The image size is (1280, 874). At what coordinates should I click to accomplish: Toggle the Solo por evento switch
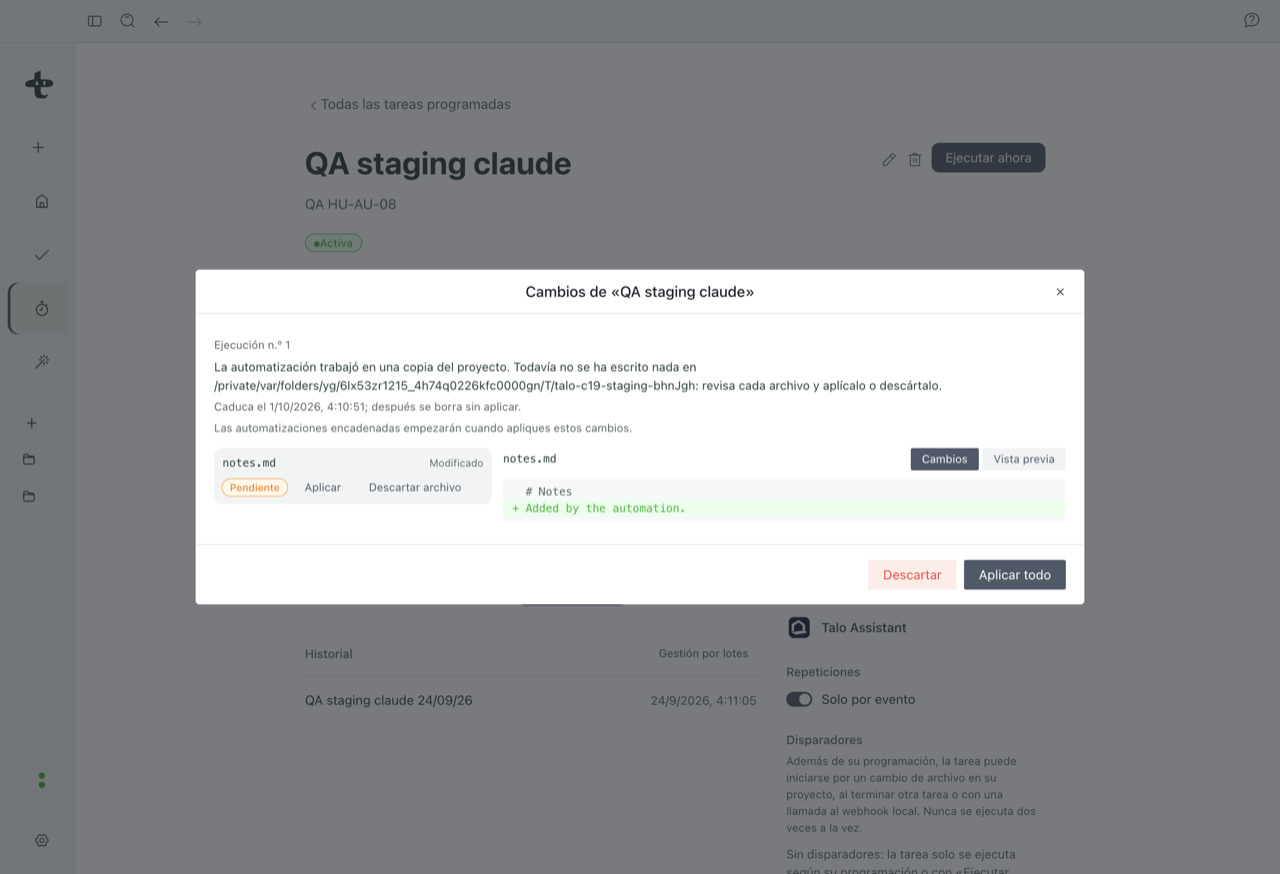pos(799,700)
